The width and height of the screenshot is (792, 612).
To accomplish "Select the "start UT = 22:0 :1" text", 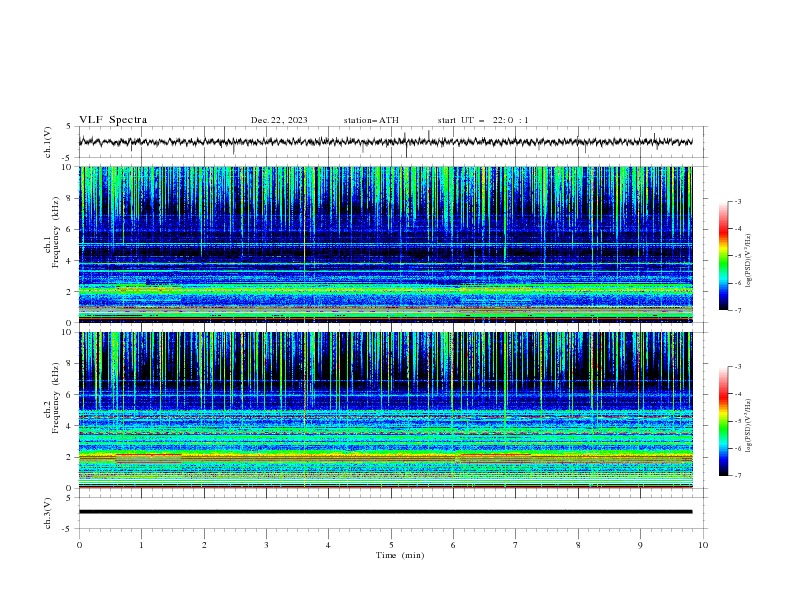I will click(483, 120).
